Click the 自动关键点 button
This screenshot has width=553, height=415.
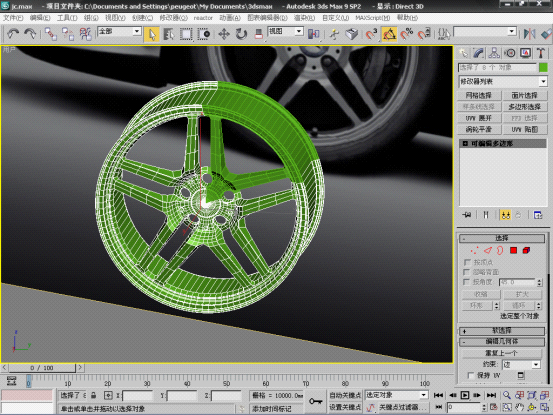pyautogui.click(x=345, y=395)
